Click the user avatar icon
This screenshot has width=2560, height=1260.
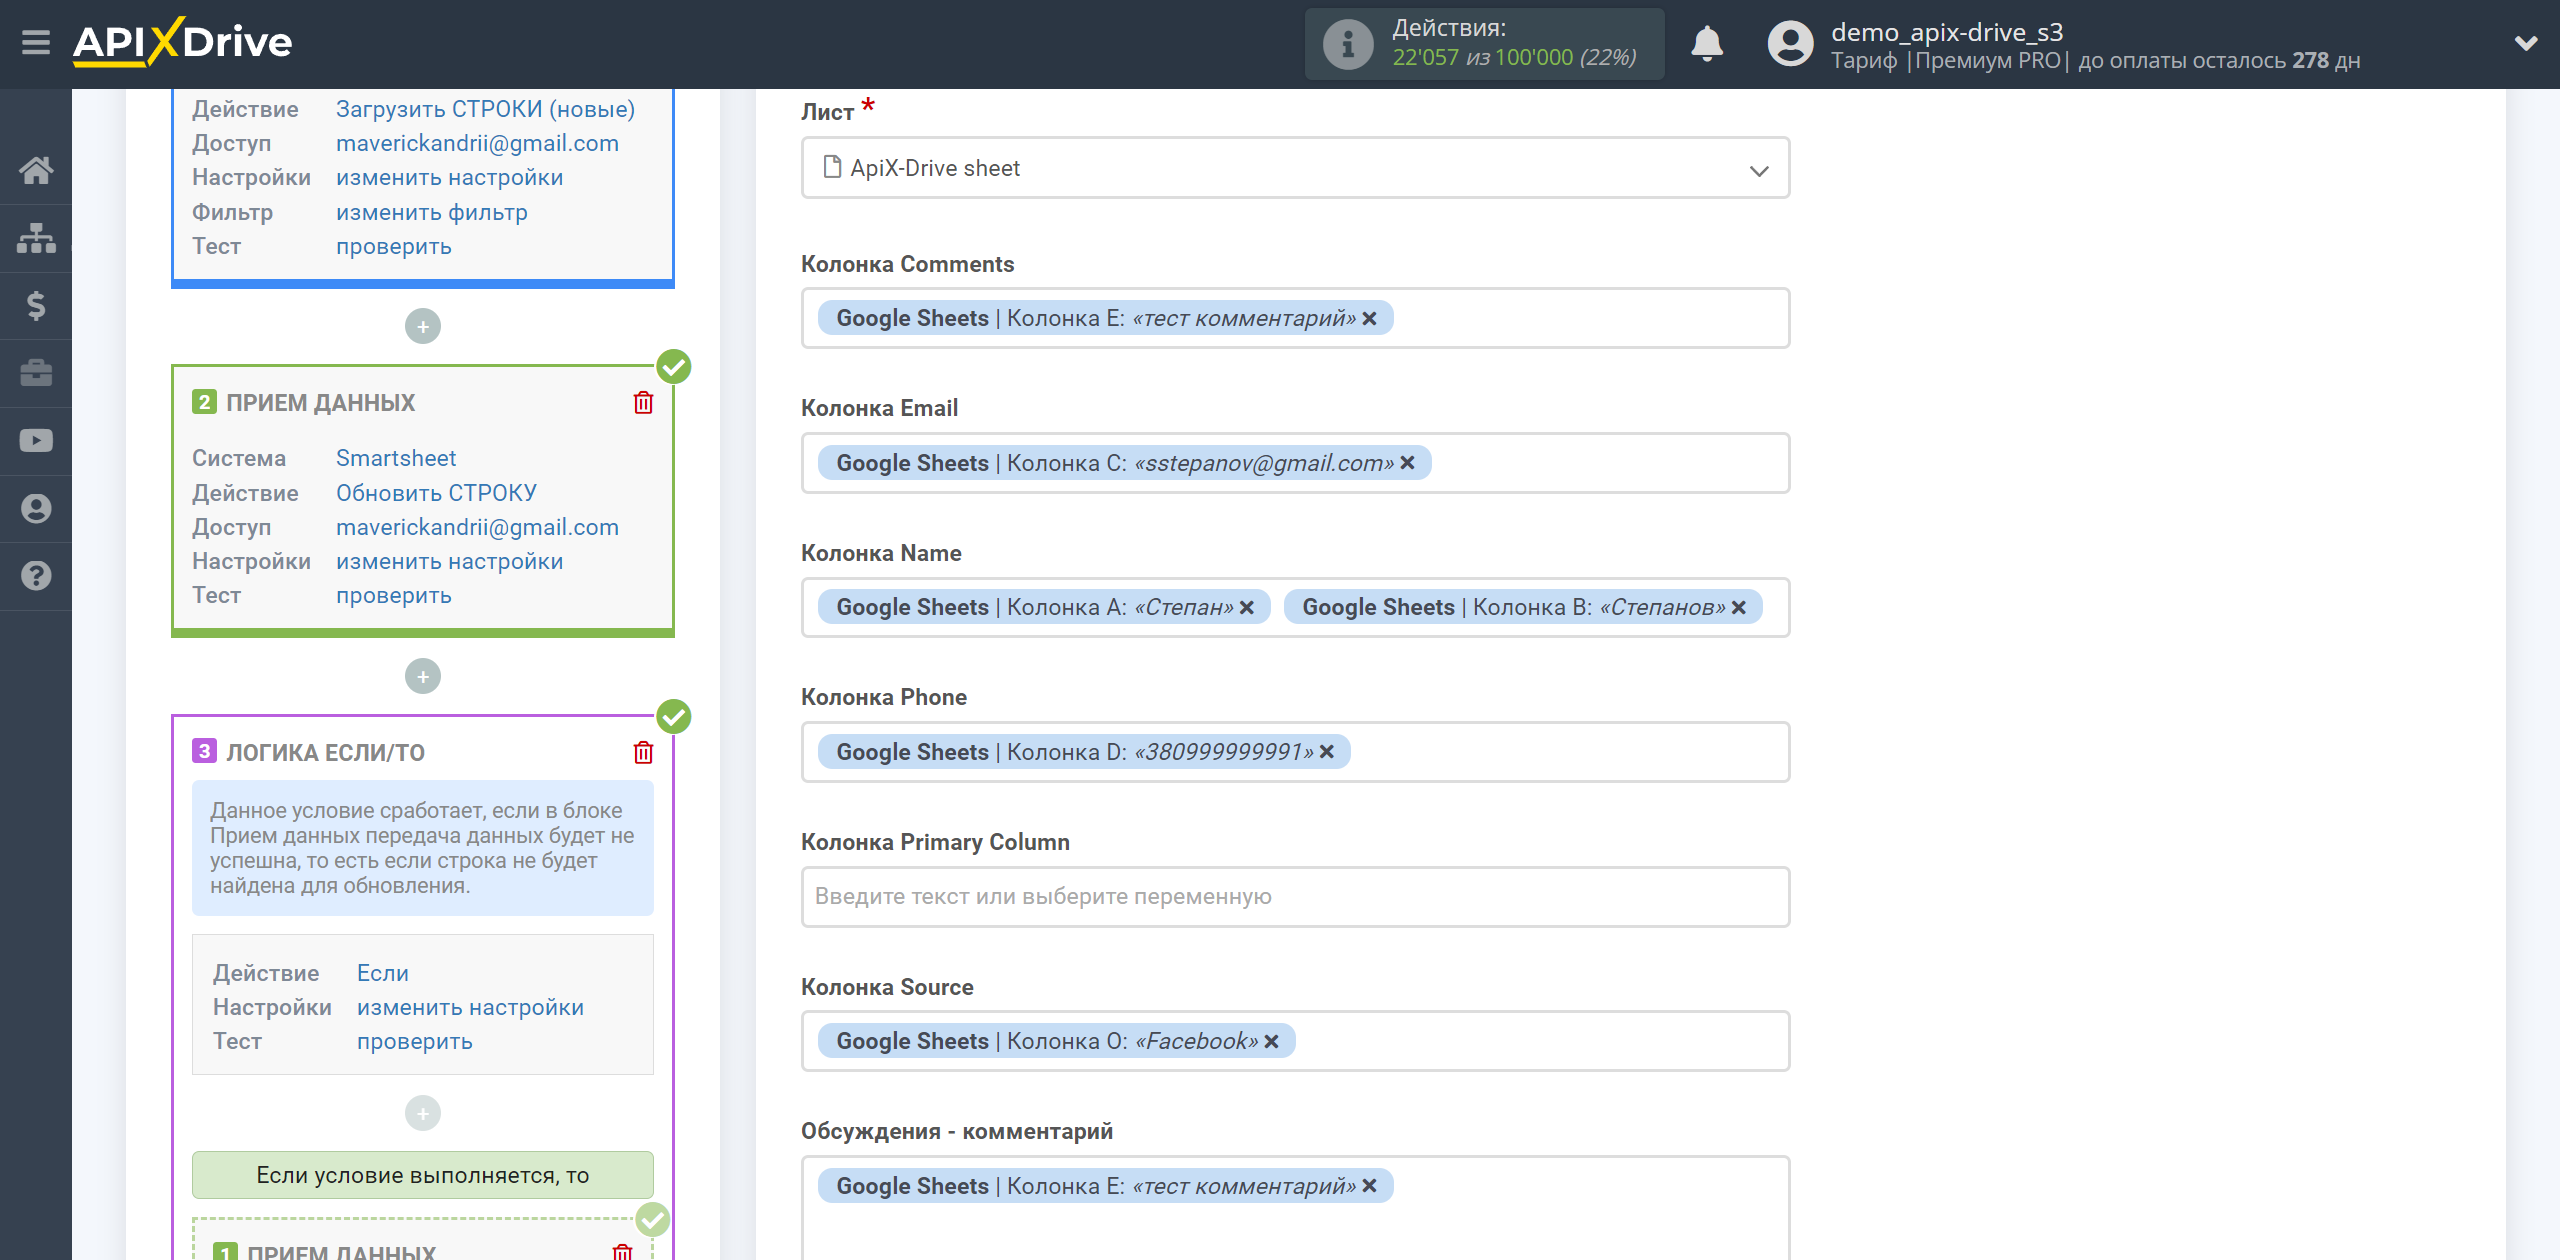pyautogui.click(x=1790, y=44)
